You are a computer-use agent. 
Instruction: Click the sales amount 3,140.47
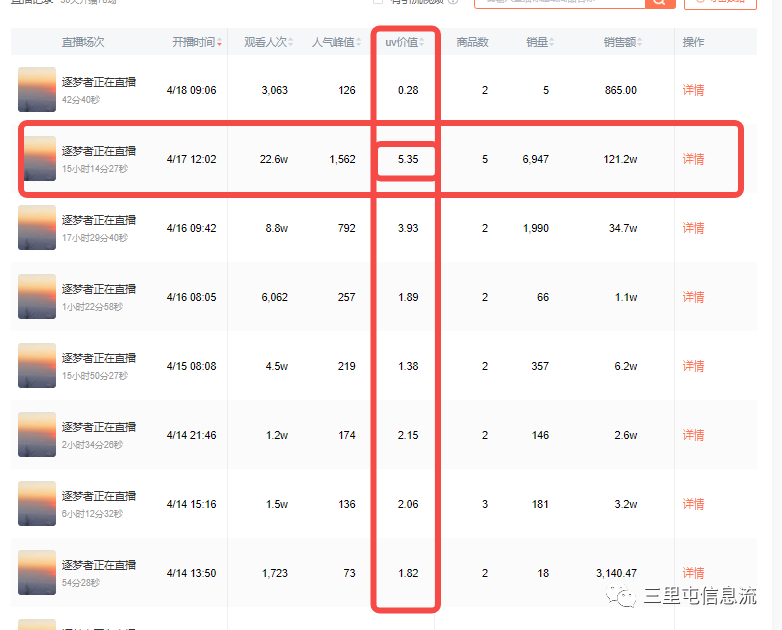pos(616,573)
